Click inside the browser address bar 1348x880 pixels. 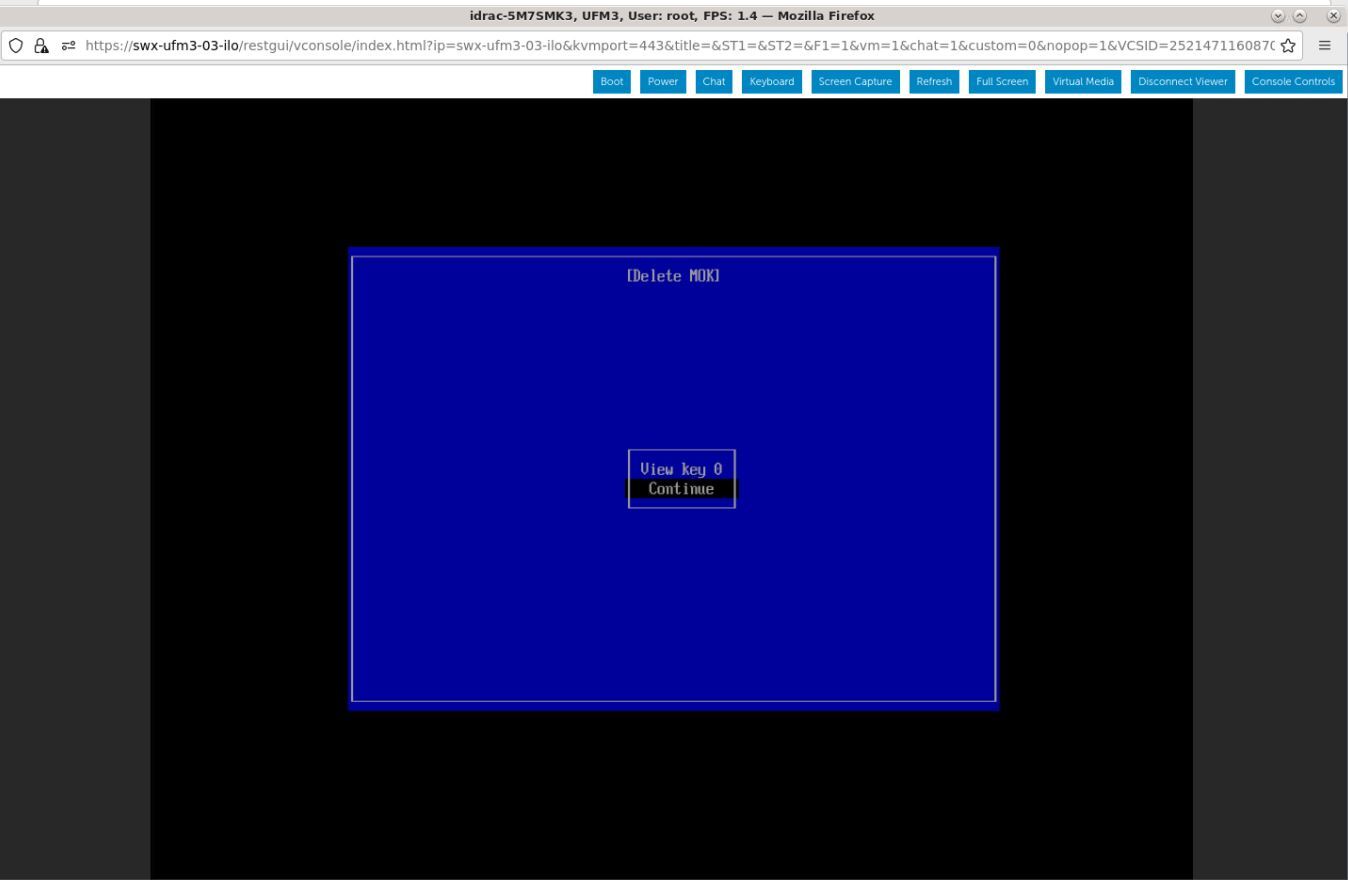click(600, 45)
